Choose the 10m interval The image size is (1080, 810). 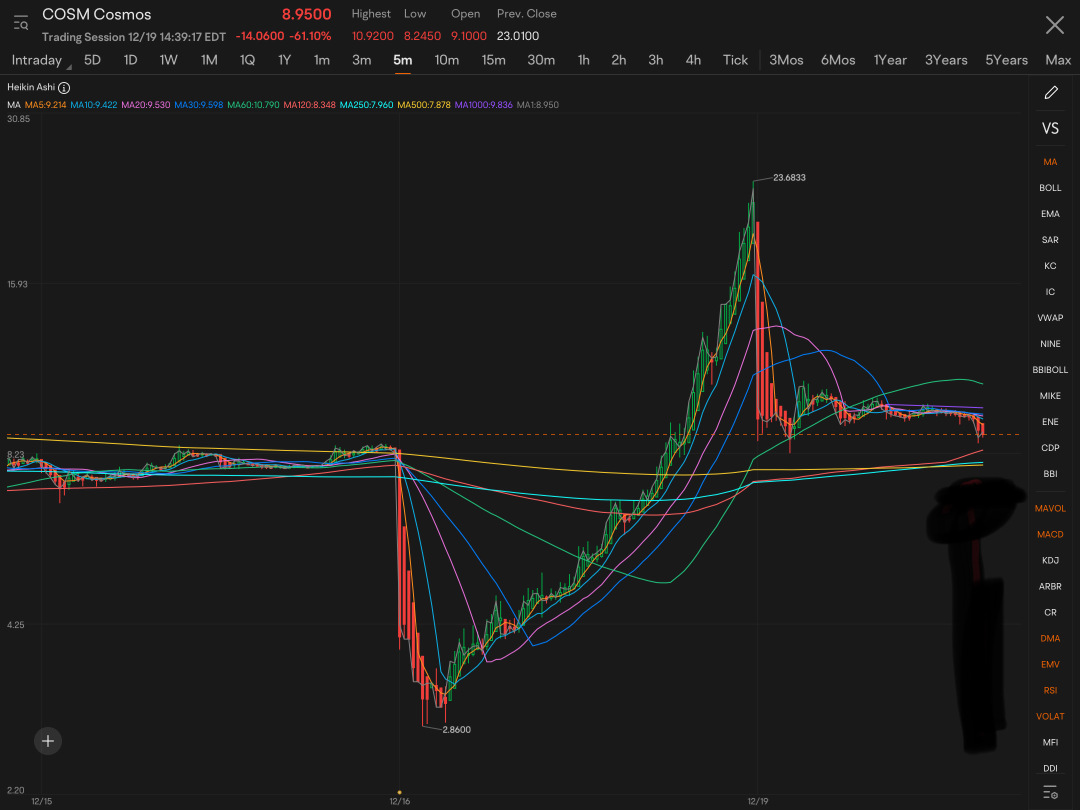pos(447,60)
